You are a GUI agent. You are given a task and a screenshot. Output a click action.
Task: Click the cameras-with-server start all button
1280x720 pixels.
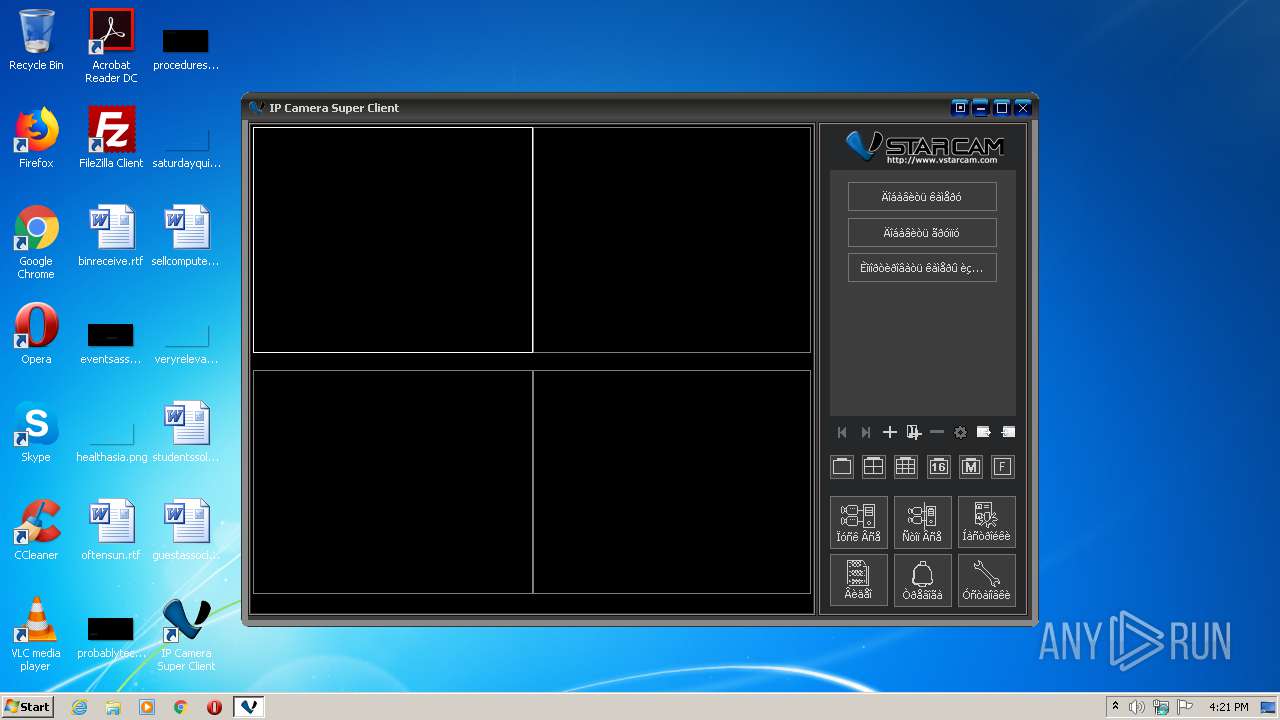pos(859,522)
